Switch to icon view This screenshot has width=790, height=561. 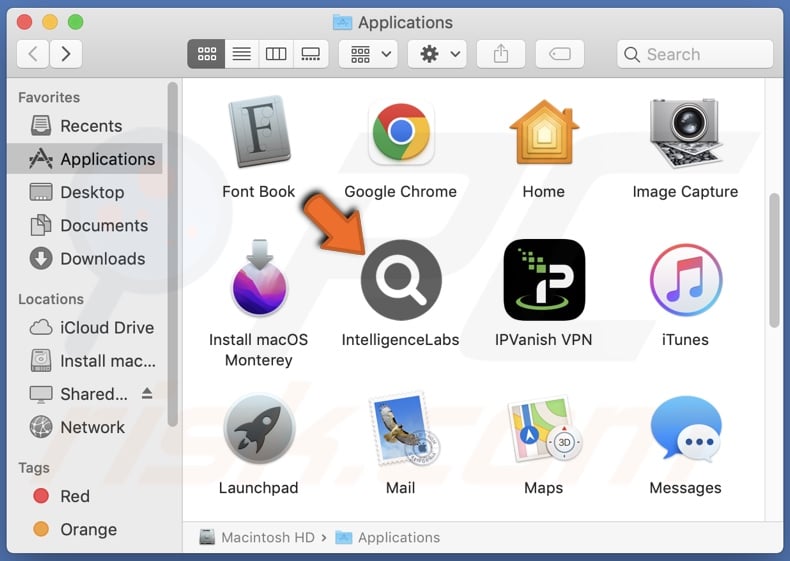(x=207, y=54)
